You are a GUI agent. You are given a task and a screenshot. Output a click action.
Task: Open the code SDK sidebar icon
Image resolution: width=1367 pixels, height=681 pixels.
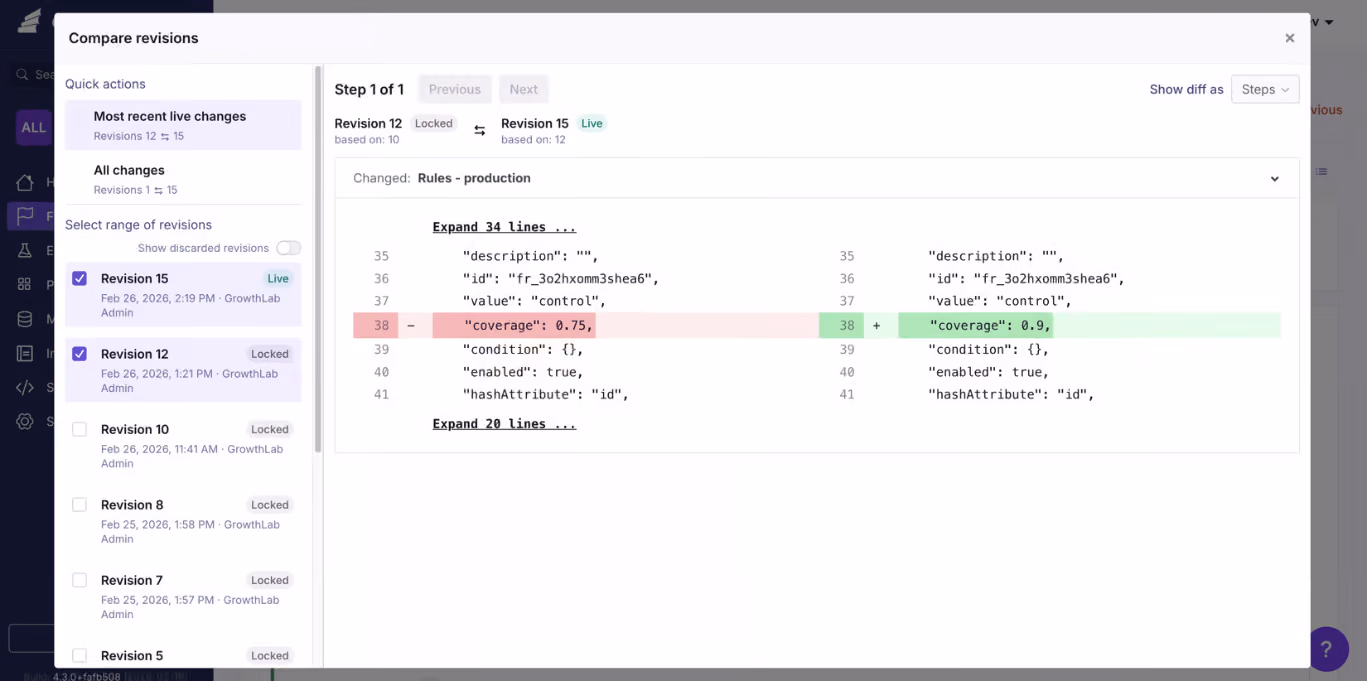point(25,388)
